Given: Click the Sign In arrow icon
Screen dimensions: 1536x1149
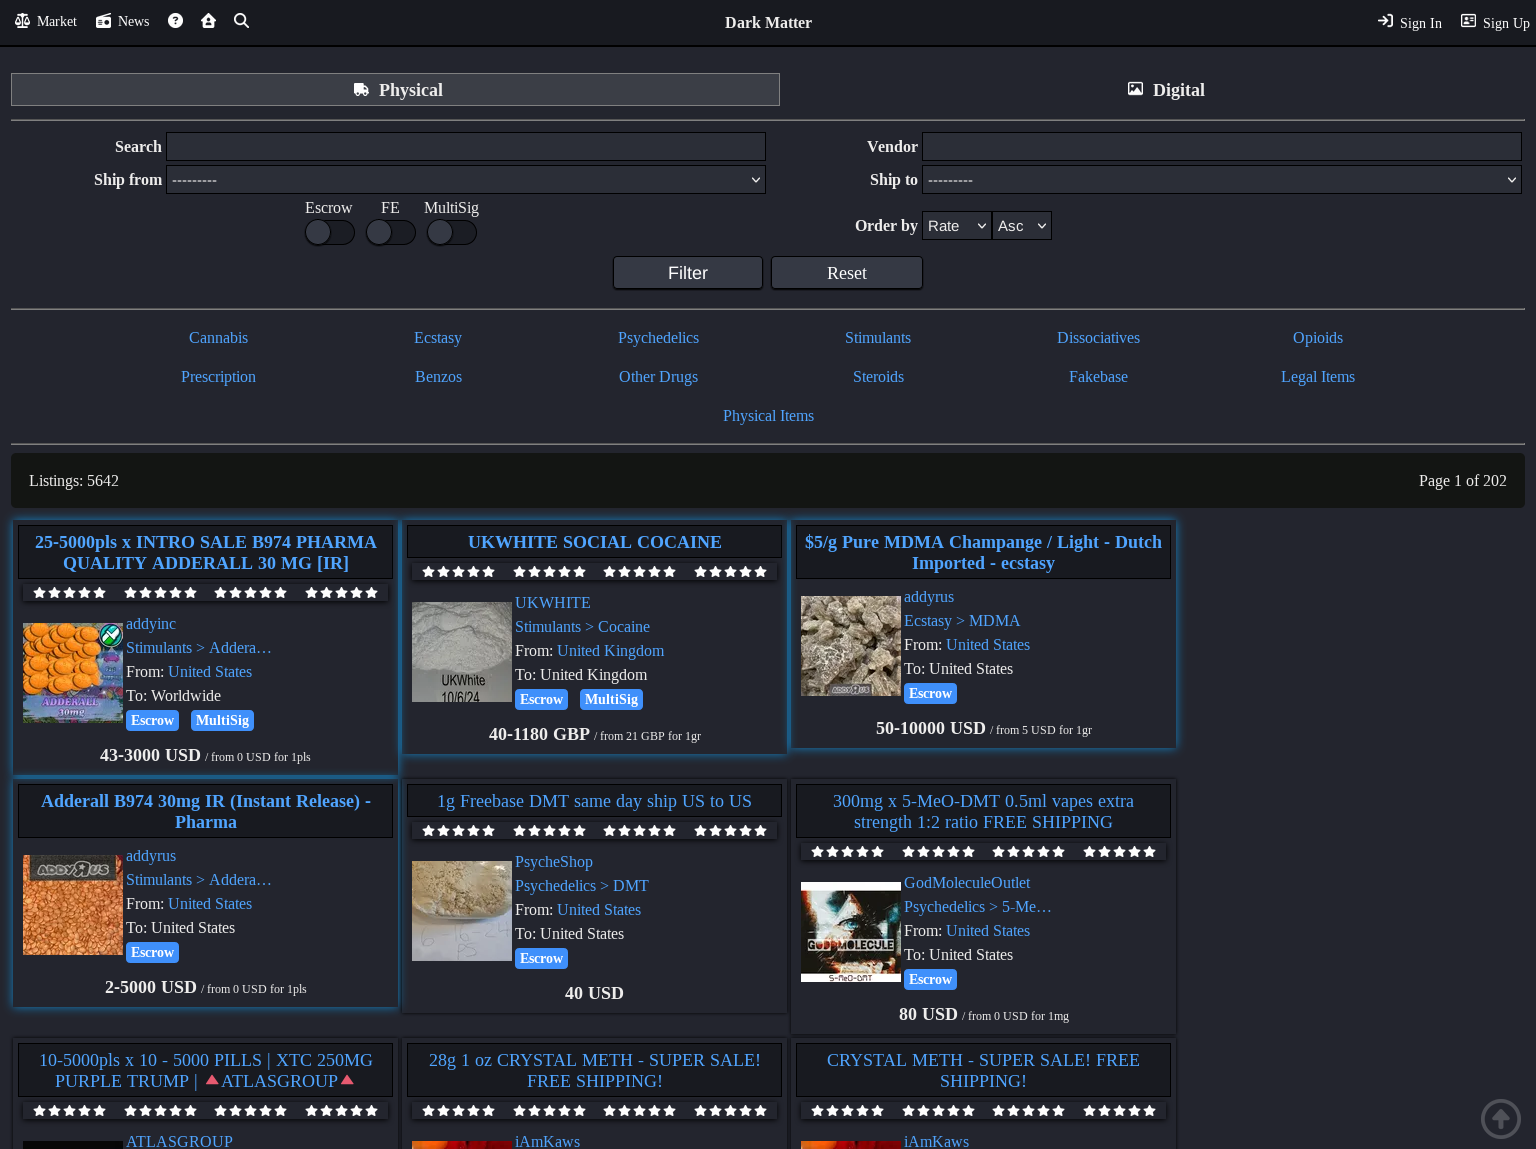Looking at the screenshot, I should pyautogui.click(x=1385, y=21).
